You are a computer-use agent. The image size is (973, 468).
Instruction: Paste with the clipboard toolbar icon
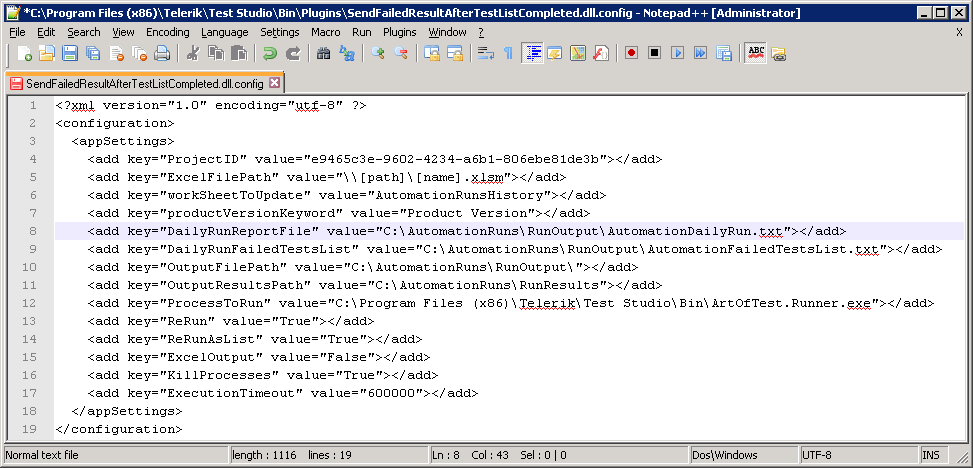point(238,53)
